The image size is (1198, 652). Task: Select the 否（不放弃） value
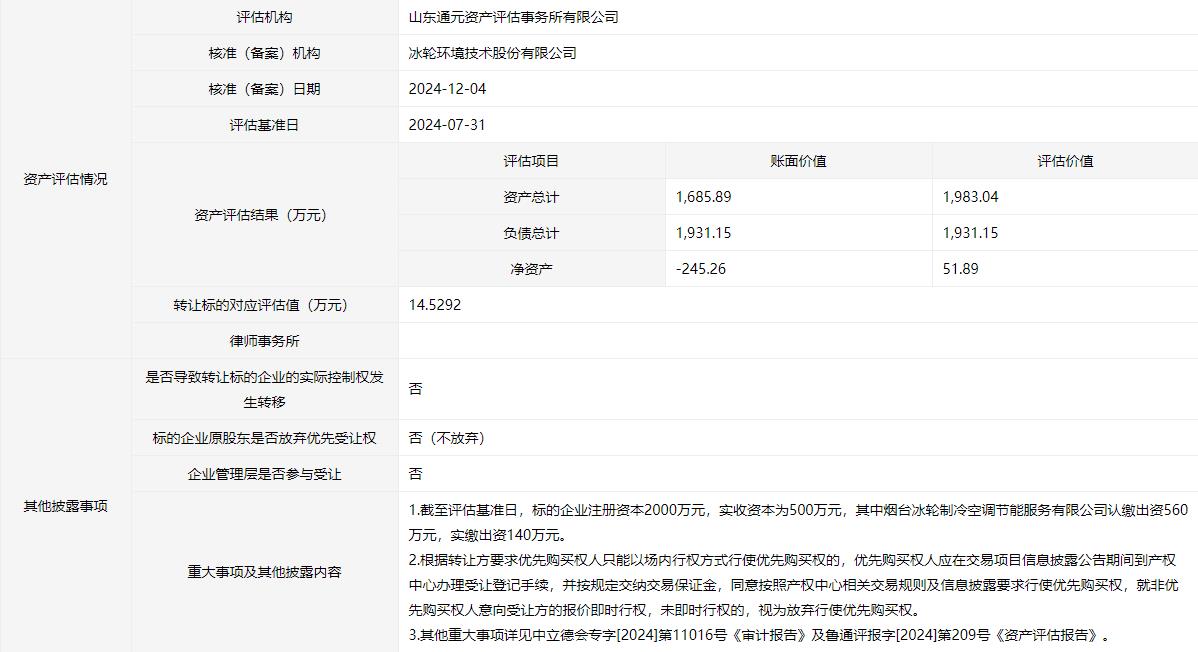(x=447, y=438)
